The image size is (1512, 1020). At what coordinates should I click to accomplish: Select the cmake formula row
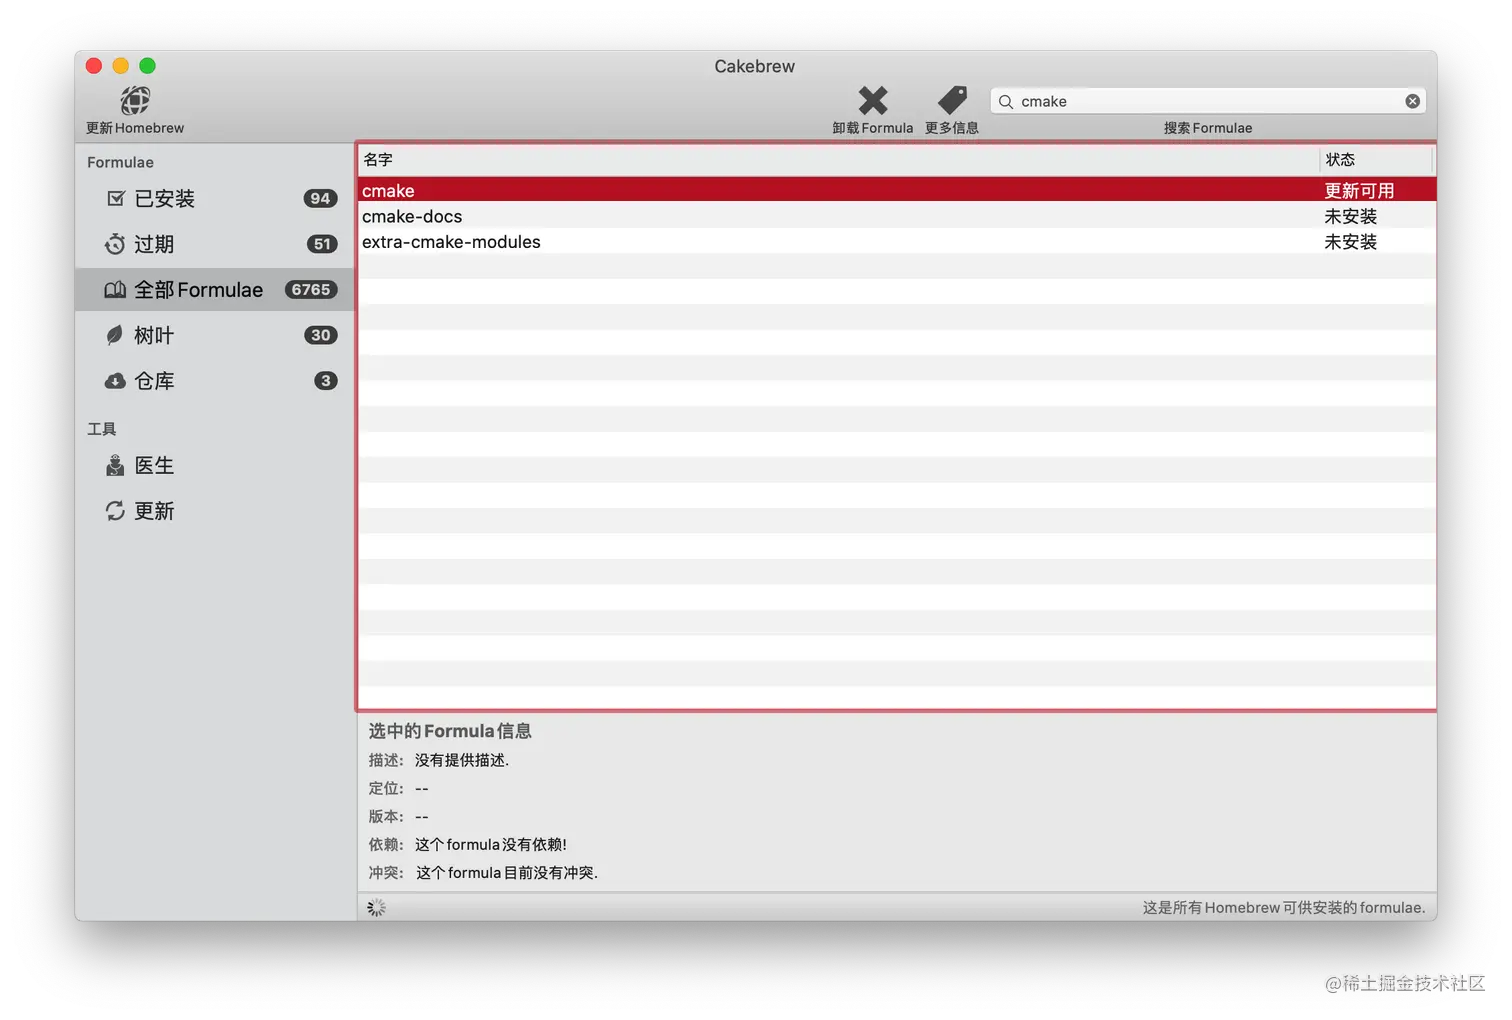click(897, 190)
